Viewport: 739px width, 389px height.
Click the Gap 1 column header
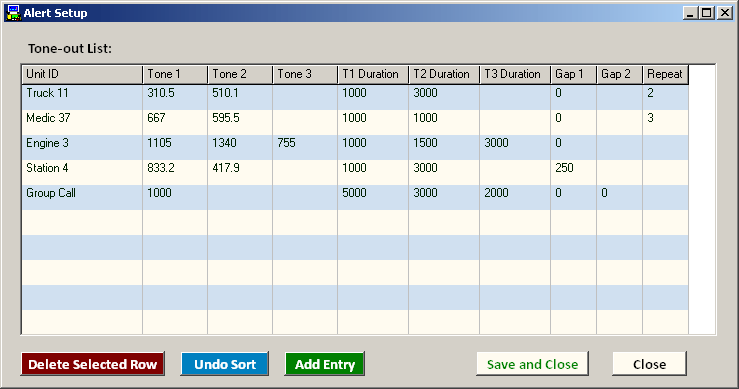click(574, 74)
